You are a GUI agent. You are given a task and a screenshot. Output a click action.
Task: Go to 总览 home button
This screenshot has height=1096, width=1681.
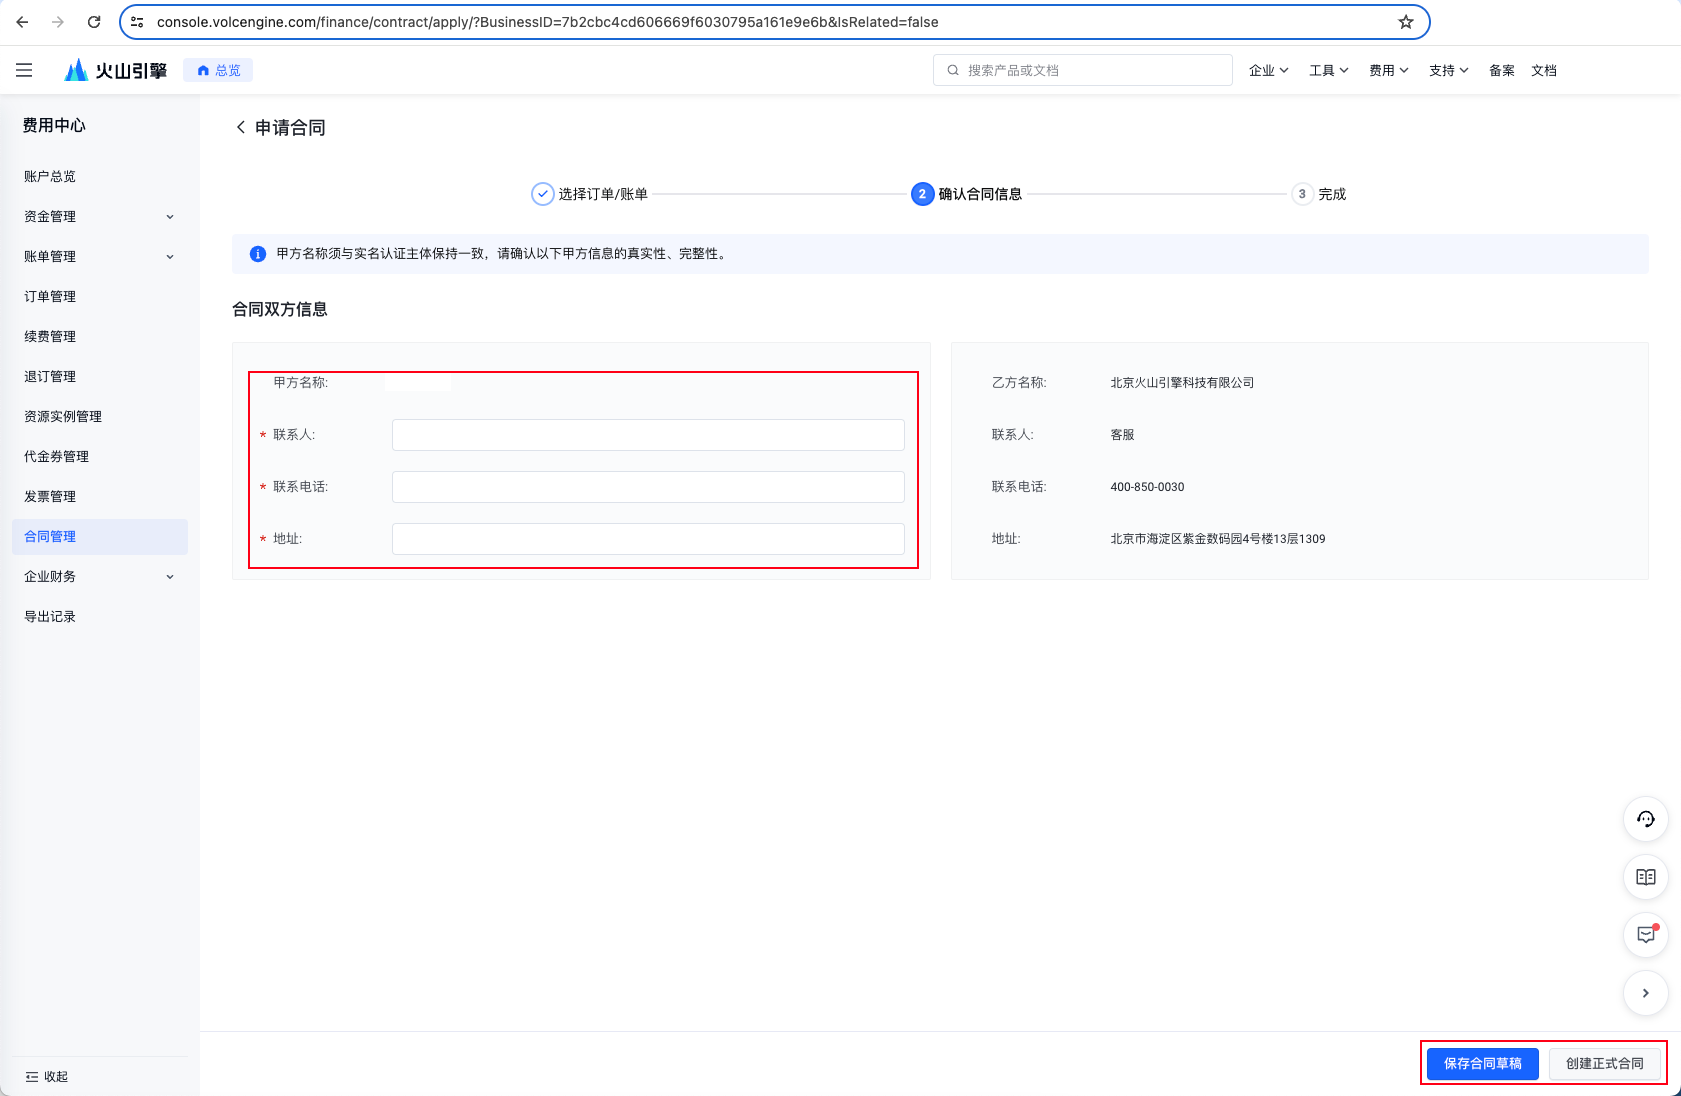pyautogui.click(x=218, y=70)
